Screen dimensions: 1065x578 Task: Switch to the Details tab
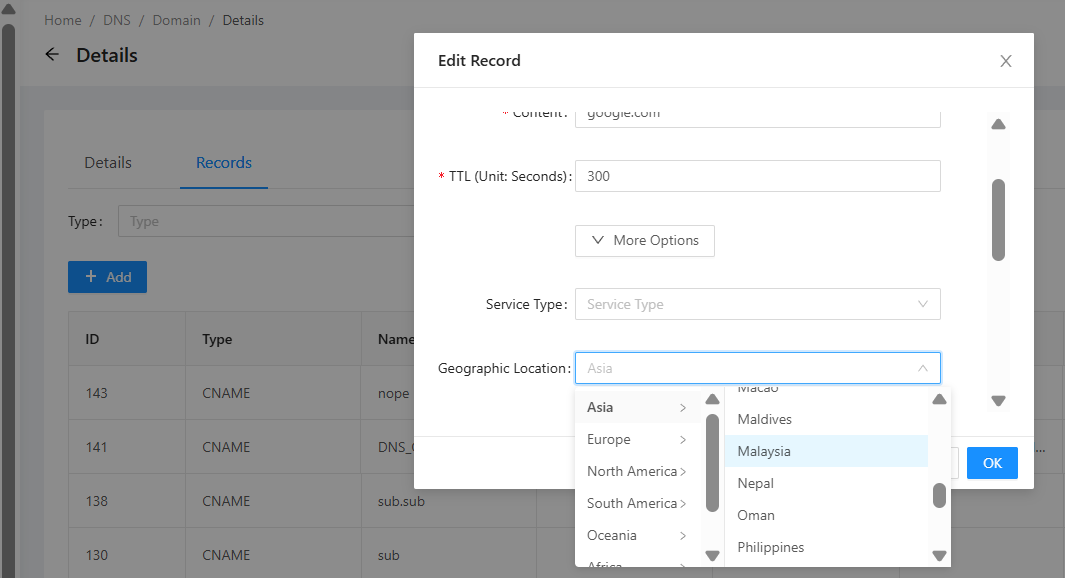coord(108,163)
